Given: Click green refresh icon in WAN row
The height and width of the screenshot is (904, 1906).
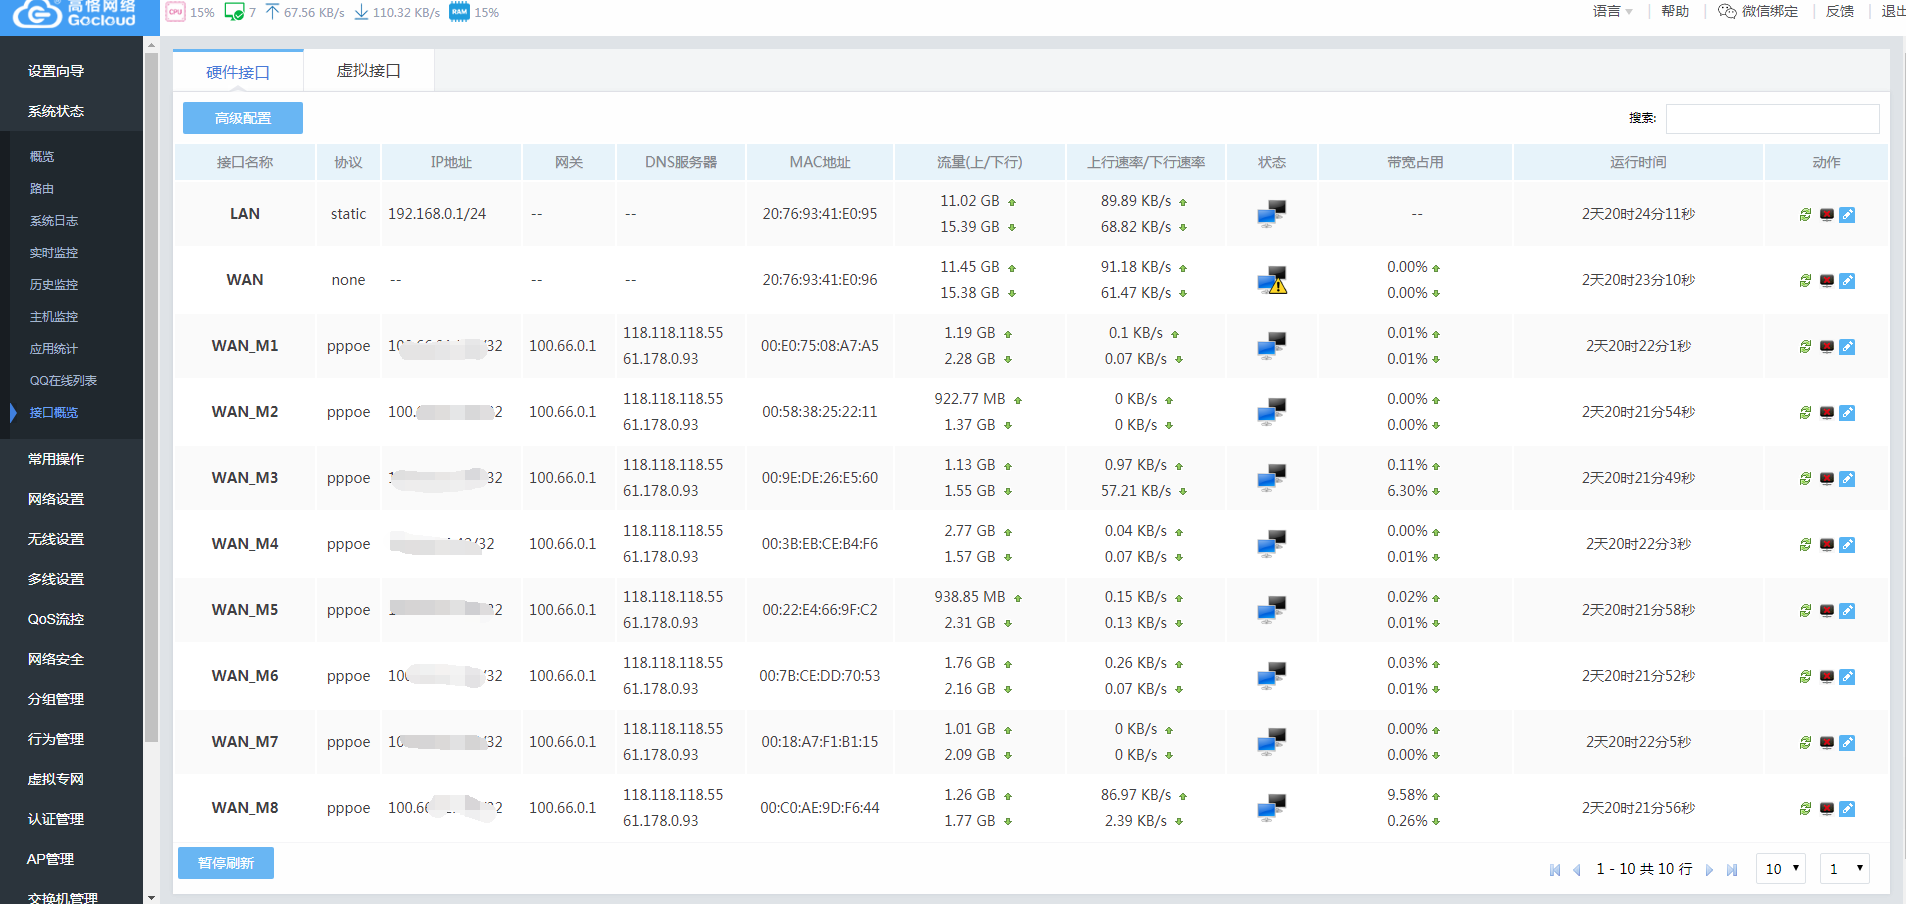Looking at the screenshot, I should 1805,281.
